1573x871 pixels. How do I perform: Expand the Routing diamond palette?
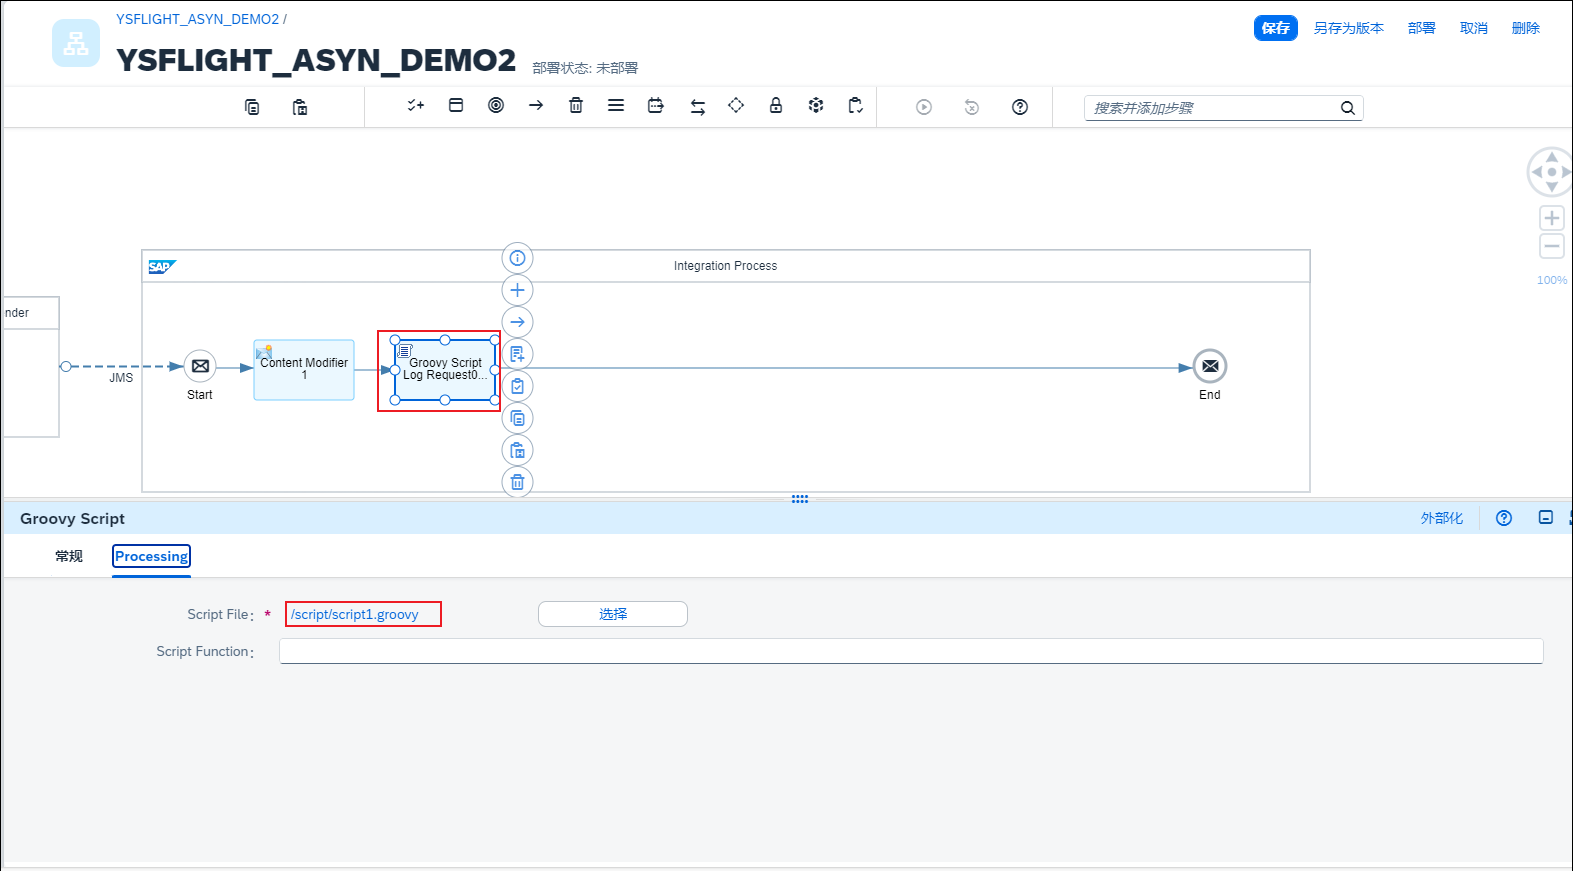(736, 106)
